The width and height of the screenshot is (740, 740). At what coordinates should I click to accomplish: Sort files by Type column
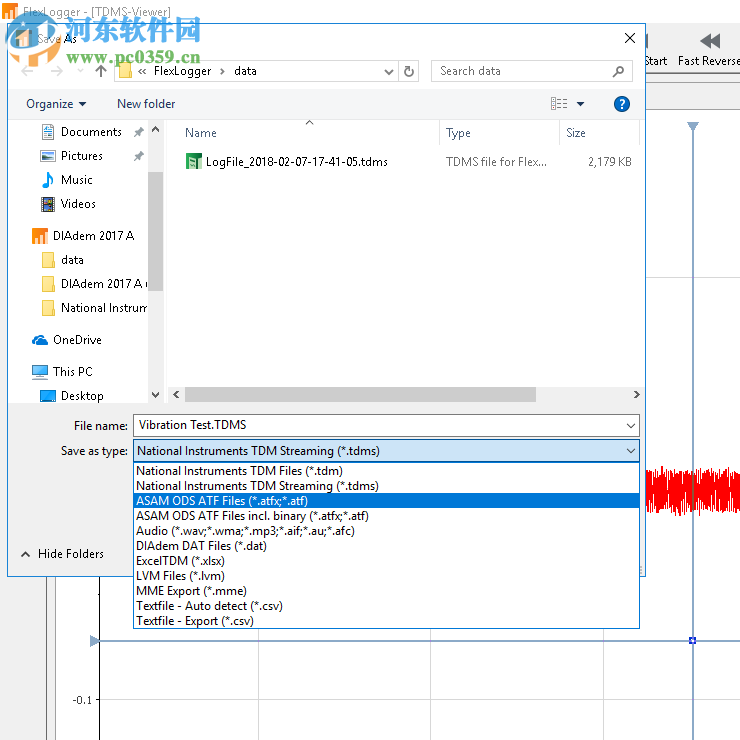[458, 133]
